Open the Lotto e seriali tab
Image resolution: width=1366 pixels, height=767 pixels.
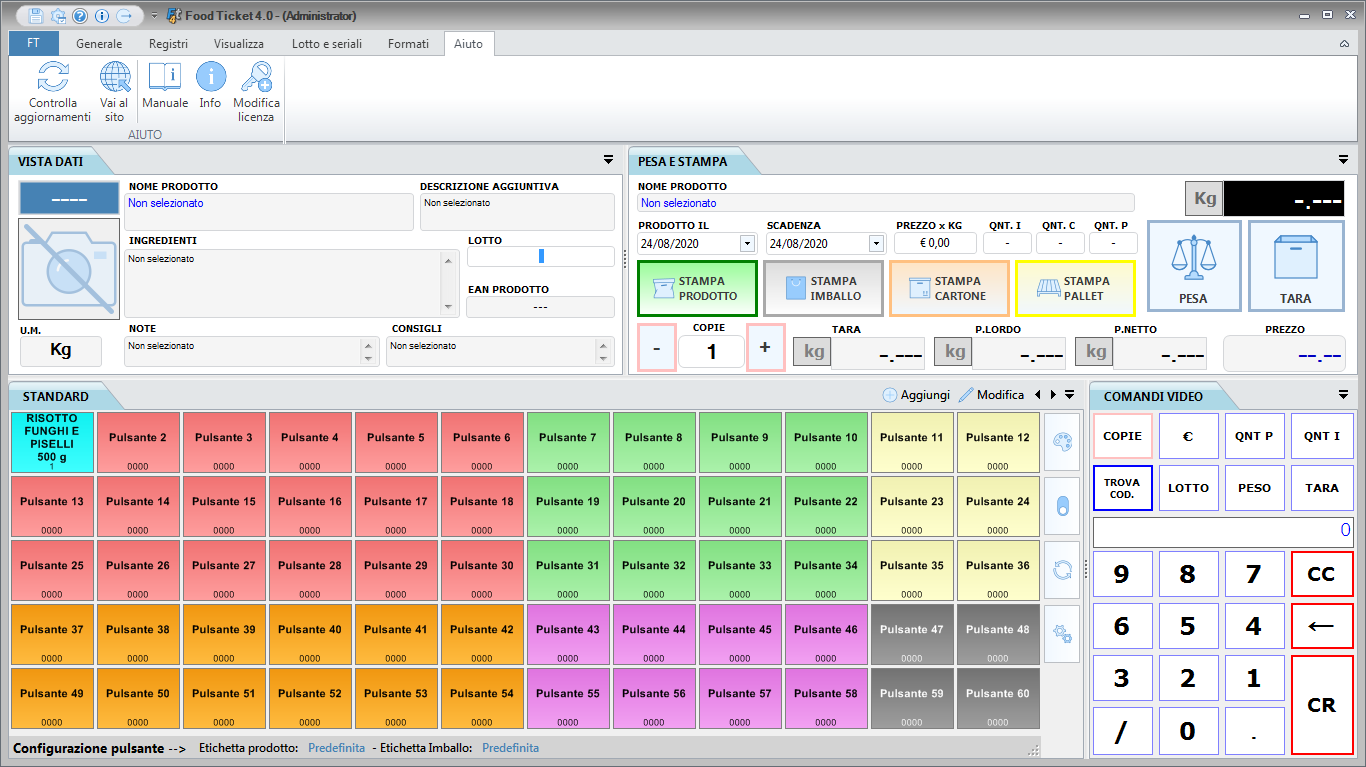pyautogui.click(x=326, y=44)
